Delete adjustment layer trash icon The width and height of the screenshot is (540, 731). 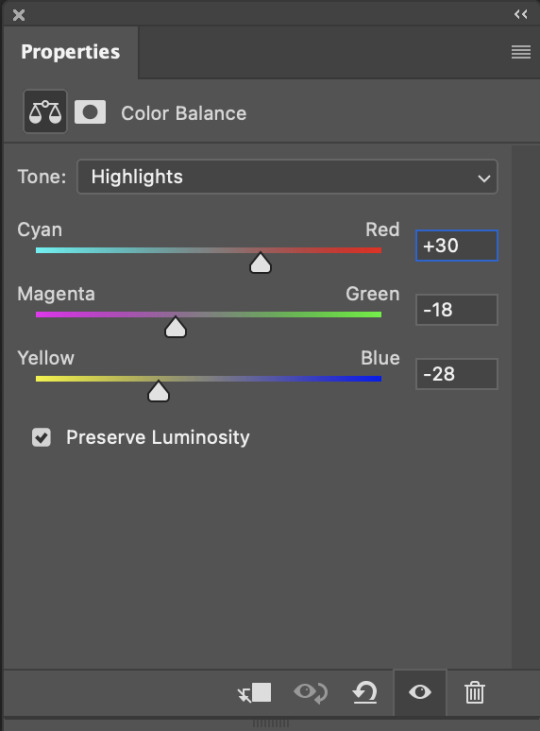coord(474,692)
